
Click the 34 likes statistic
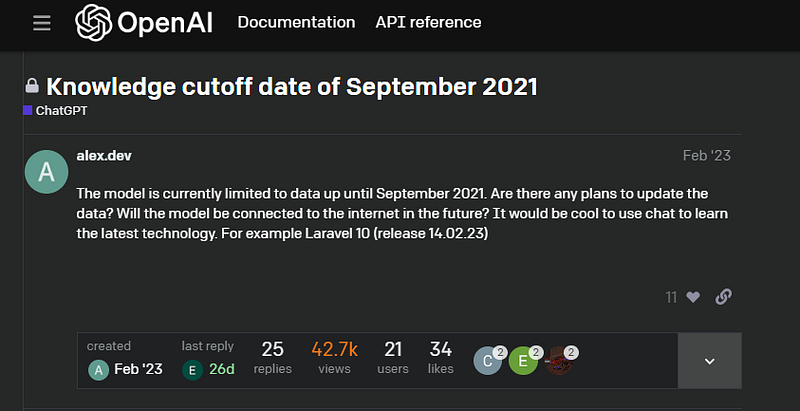click(x=441, y=358)
